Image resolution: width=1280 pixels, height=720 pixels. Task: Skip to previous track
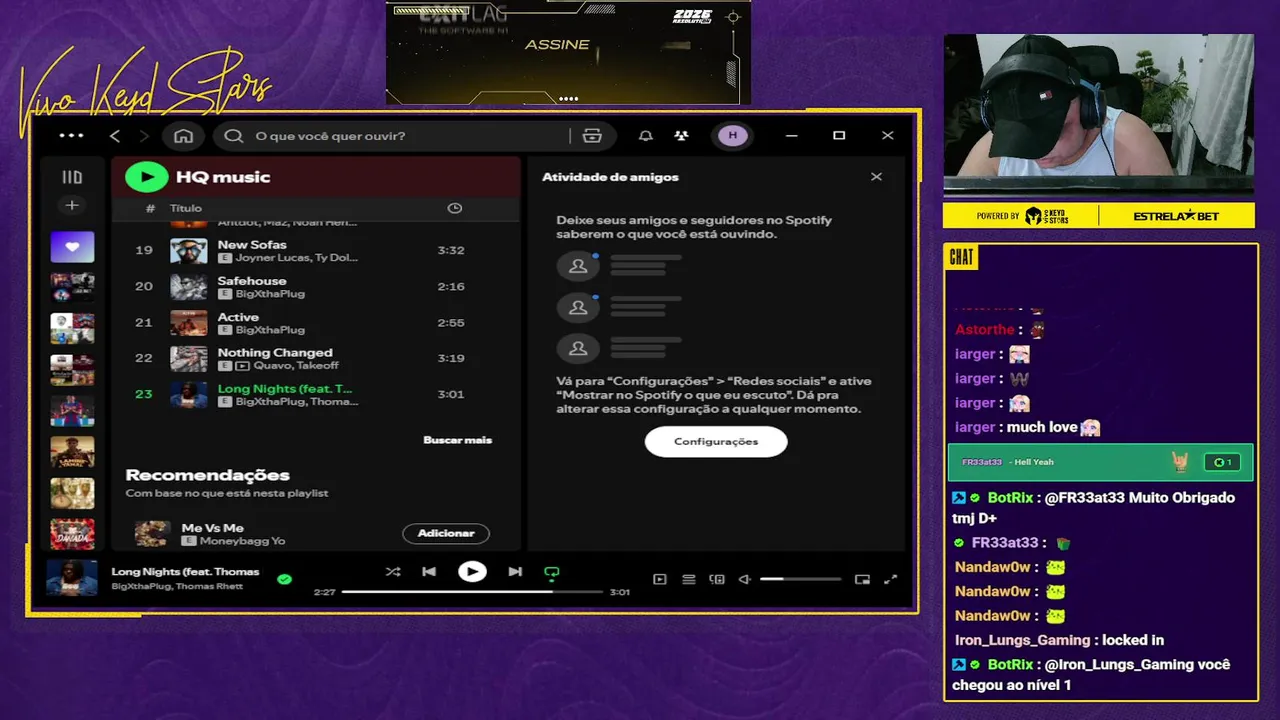[x=429, y=572]
